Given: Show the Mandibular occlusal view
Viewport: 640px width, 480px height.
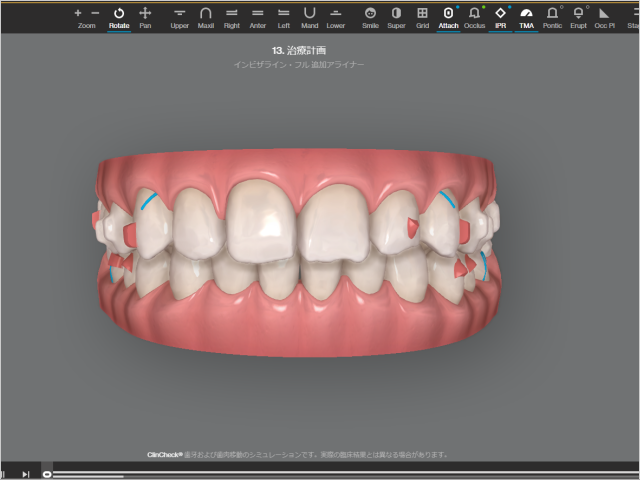Looking at the screenshot, I should [309, 16].
